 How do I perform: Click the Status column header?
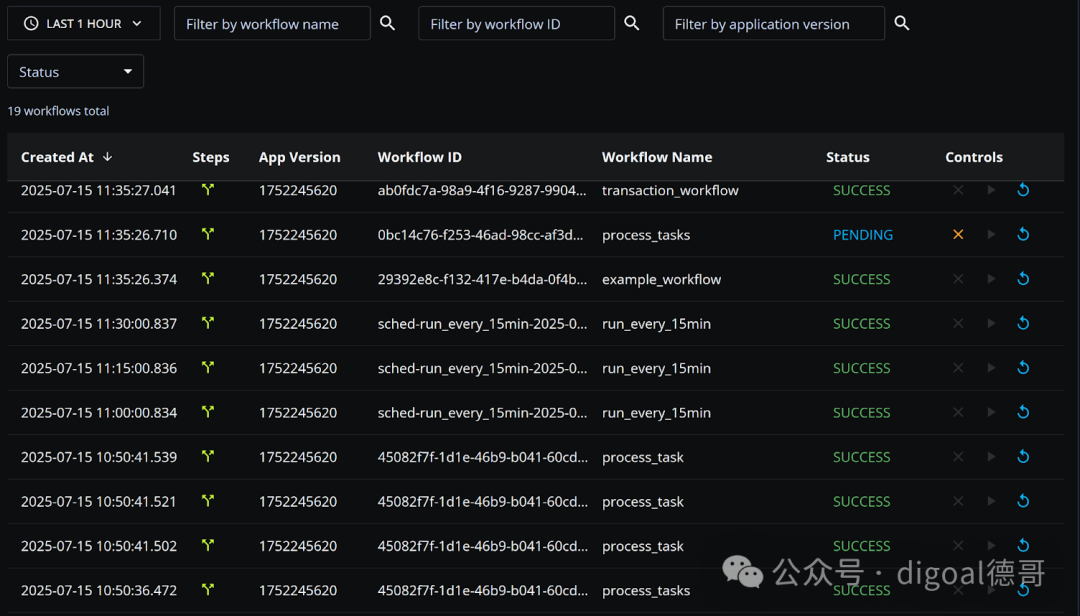click(848, 157)
